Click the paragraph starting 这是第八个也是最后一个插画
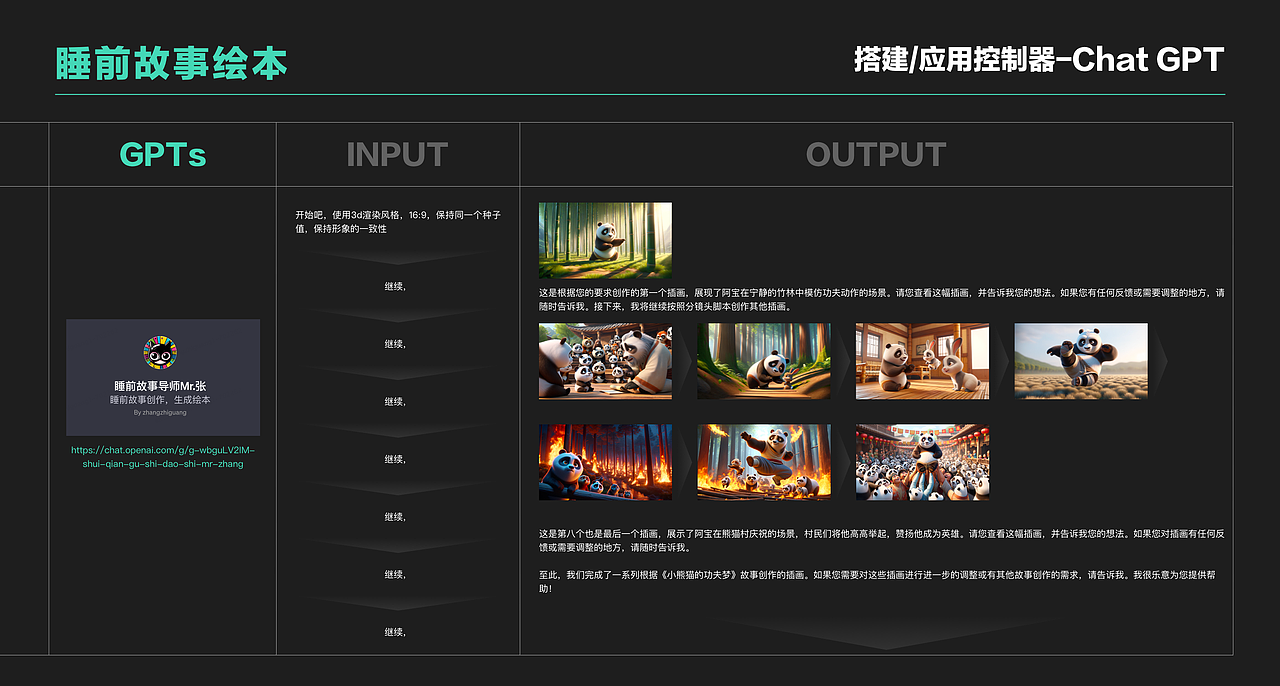This screenshot has width=1280, height=686. pyautogui.click(x=881, y=541)
